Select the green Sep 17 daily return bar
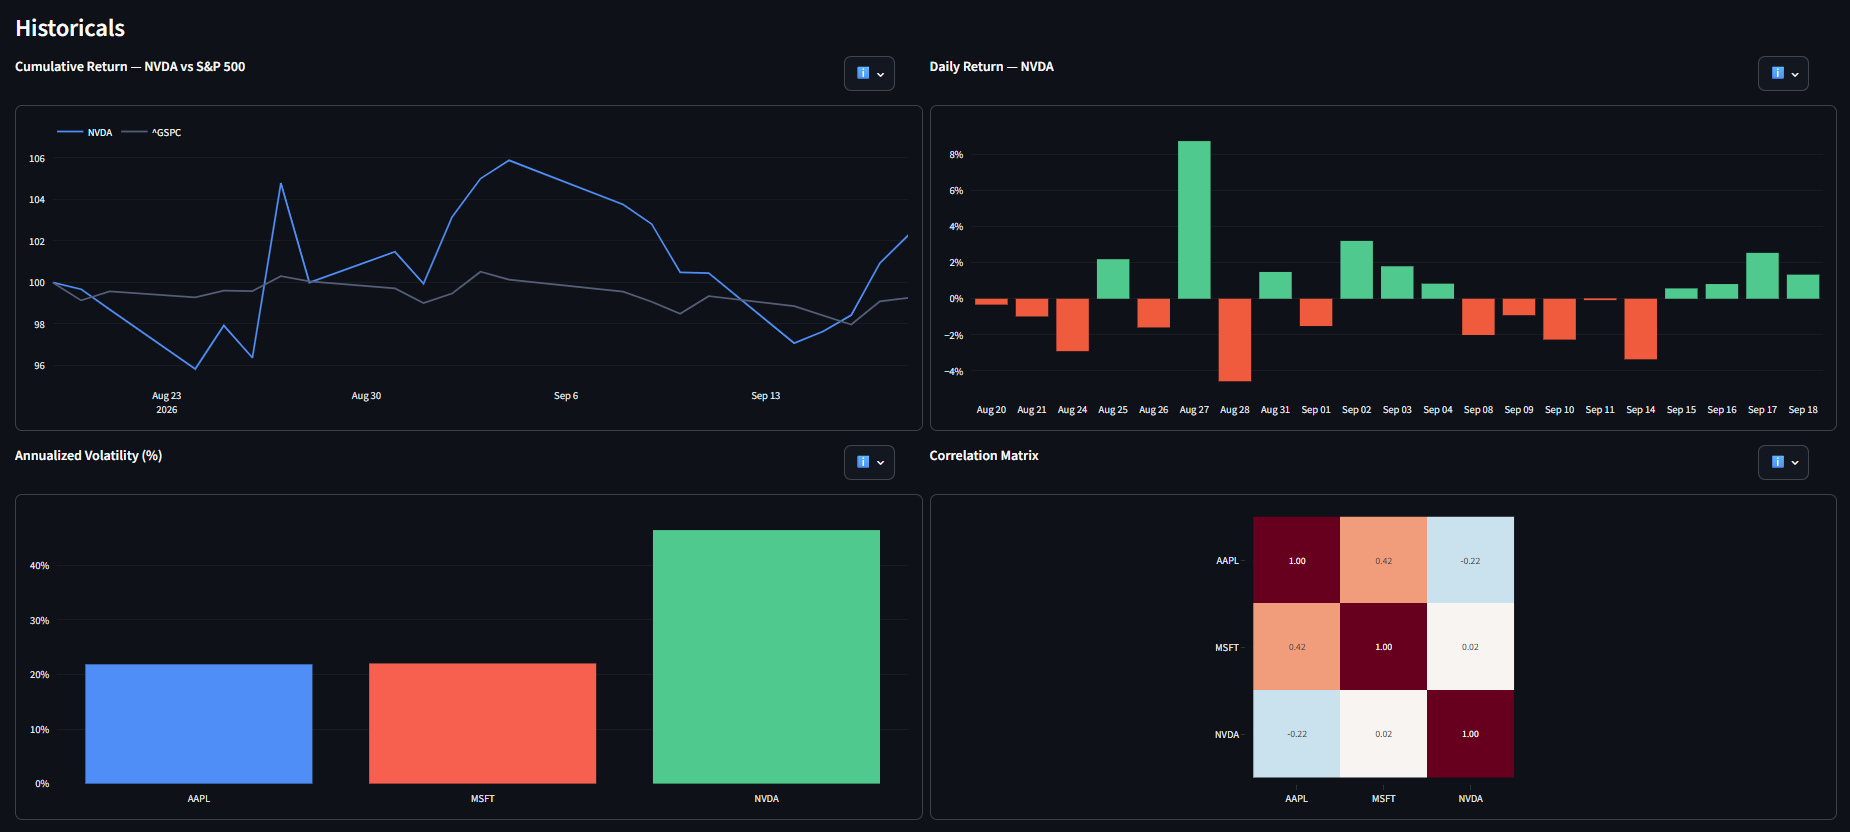1850x832 pixels. tap(1762, 276)
